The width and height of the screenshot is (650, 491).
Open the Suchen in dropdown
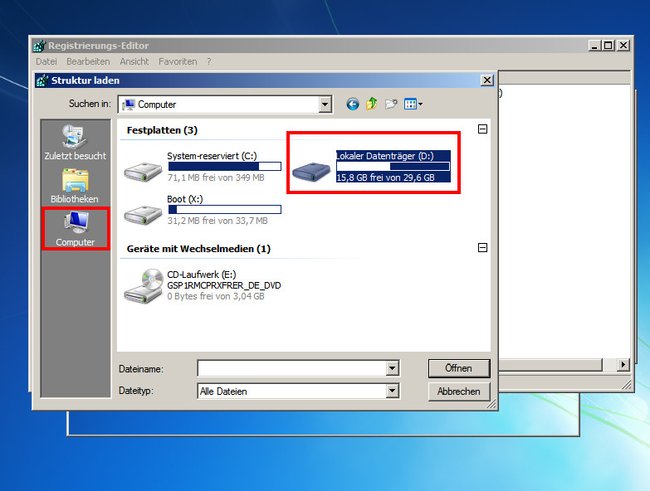pyautogui.click(x=325, y=105)
